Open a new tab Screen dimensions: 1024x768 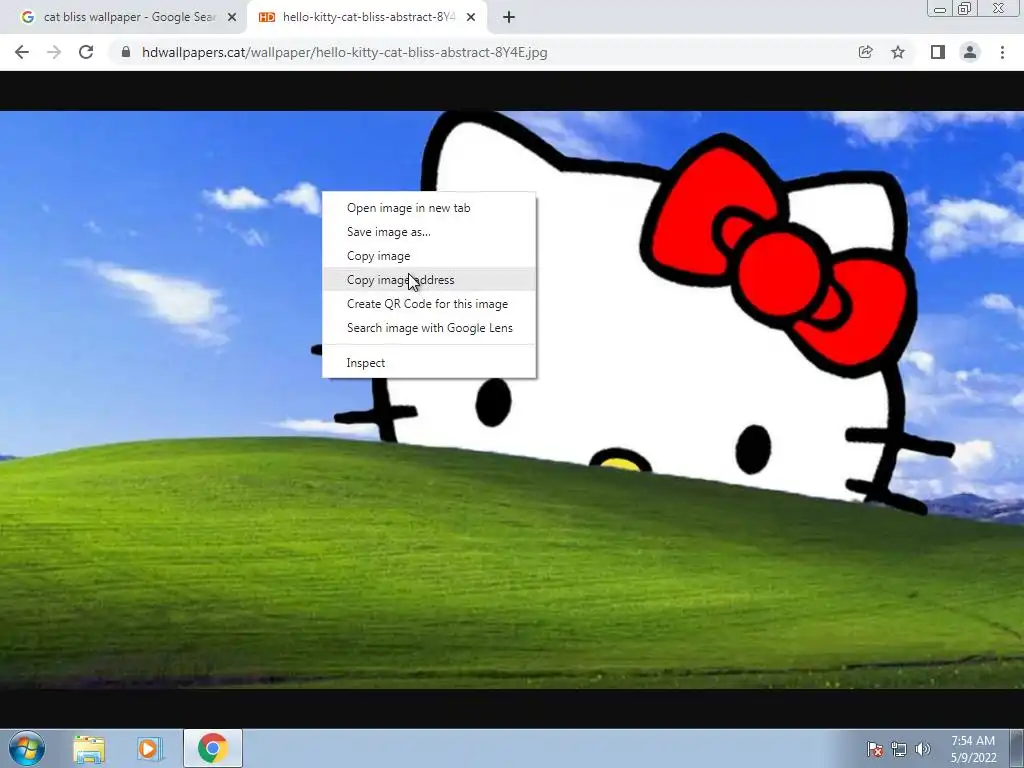[509, 18]
